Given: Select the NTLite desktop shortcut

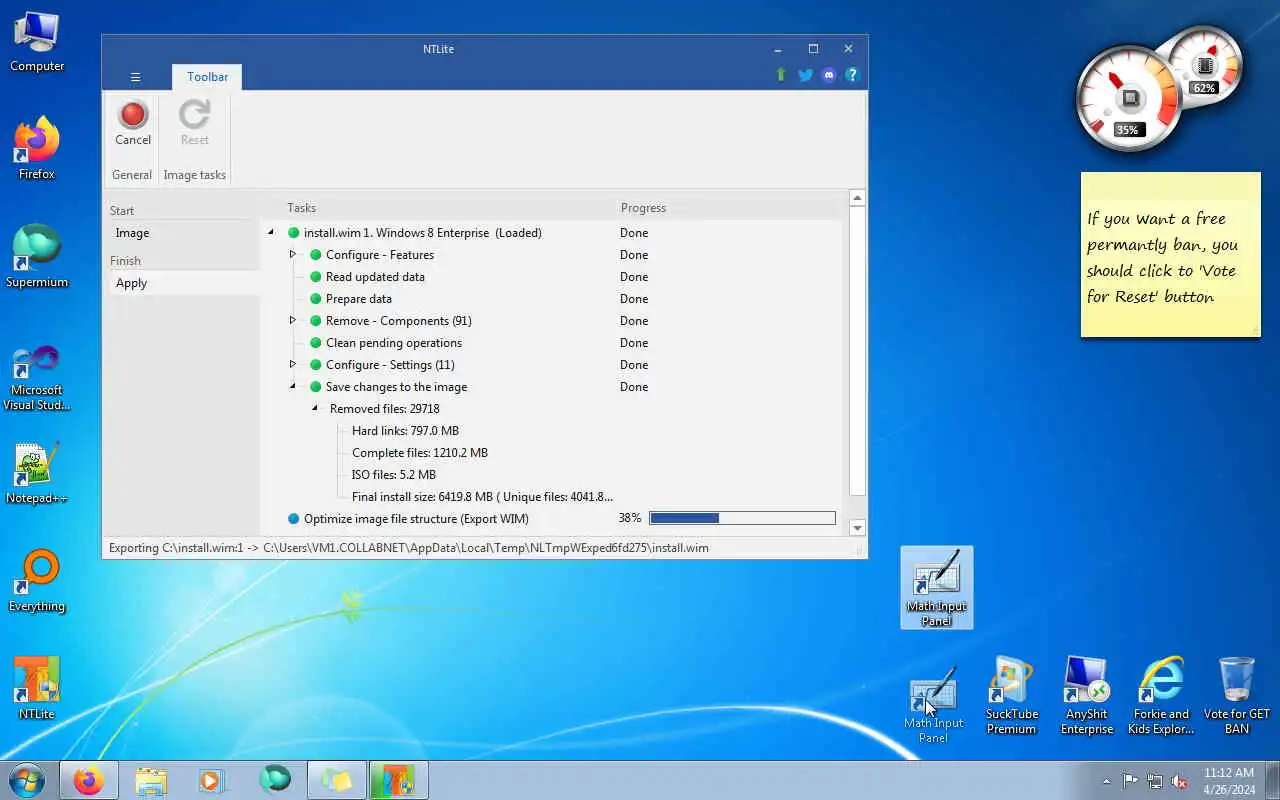Looking at the screenshot, I should pyautogui.click(x=37, y=690).
